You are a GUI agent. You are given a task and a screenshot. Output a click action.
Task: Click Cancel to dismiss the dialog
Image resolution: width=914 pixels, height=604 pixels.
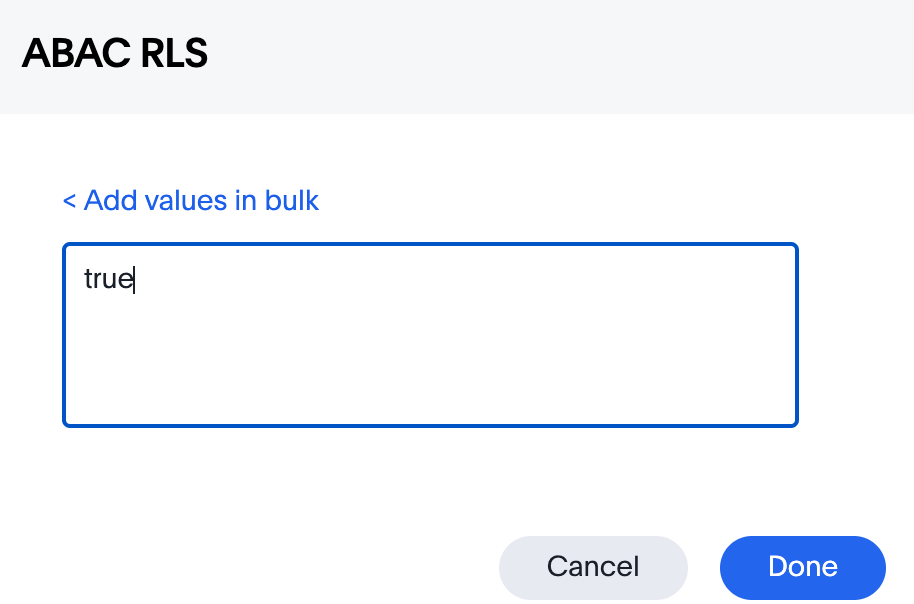(593, 567)
